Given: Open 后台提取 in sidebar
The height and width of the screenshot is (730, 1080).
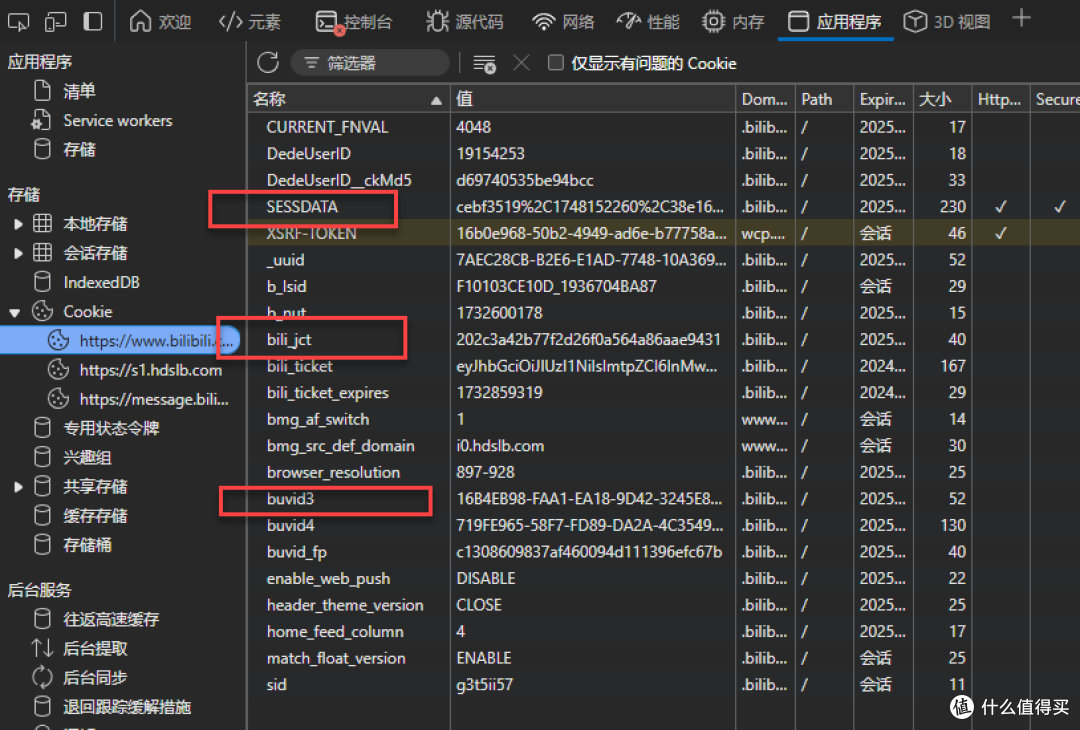Looking at the screenshot, I should (x=95, y=649).
